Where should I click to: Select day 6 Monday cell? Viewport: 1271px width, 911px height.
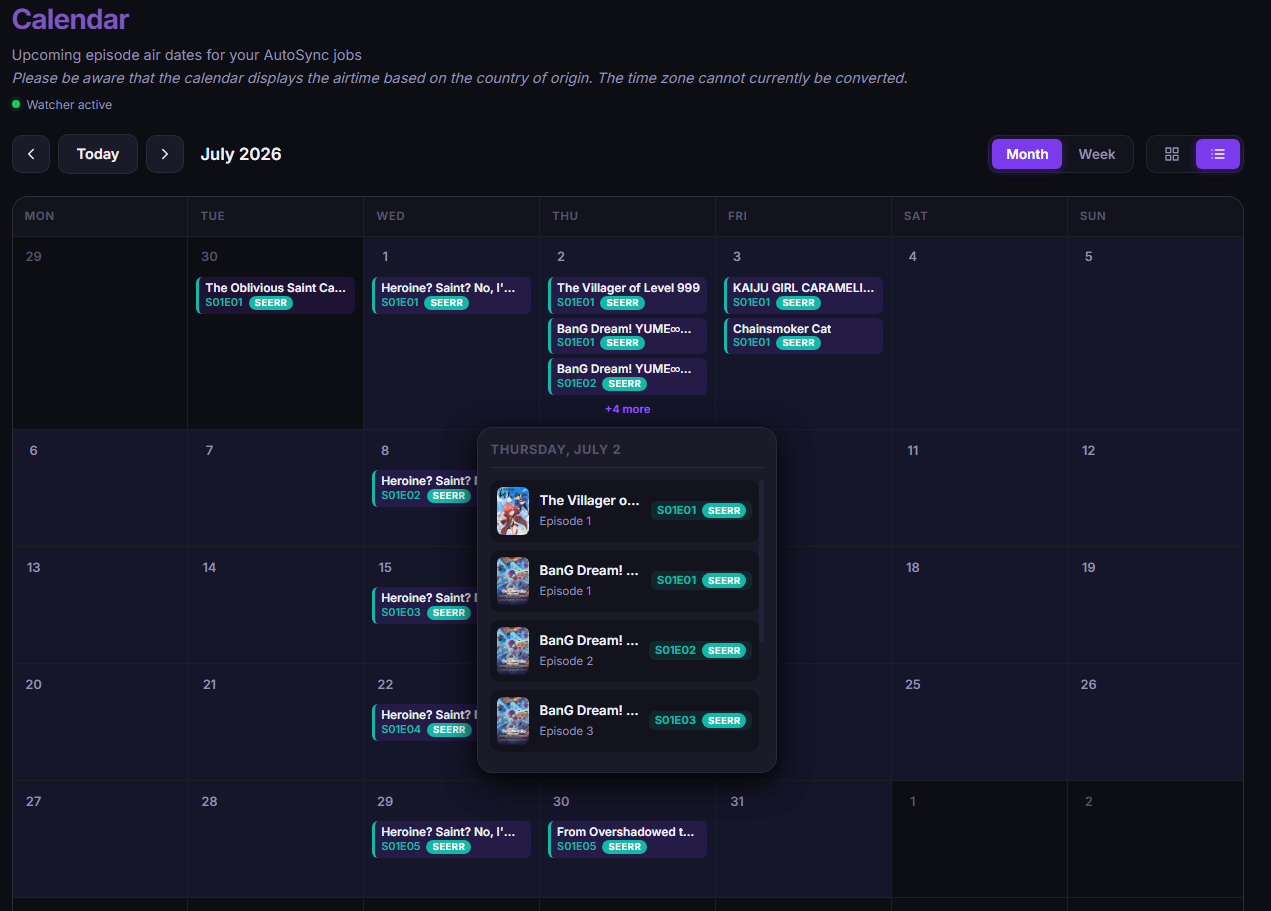[100, 488]
